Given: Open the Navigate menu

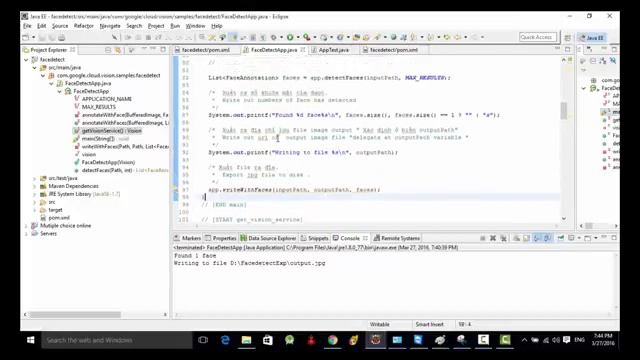Looking at the screenshot, I should 110,26.
